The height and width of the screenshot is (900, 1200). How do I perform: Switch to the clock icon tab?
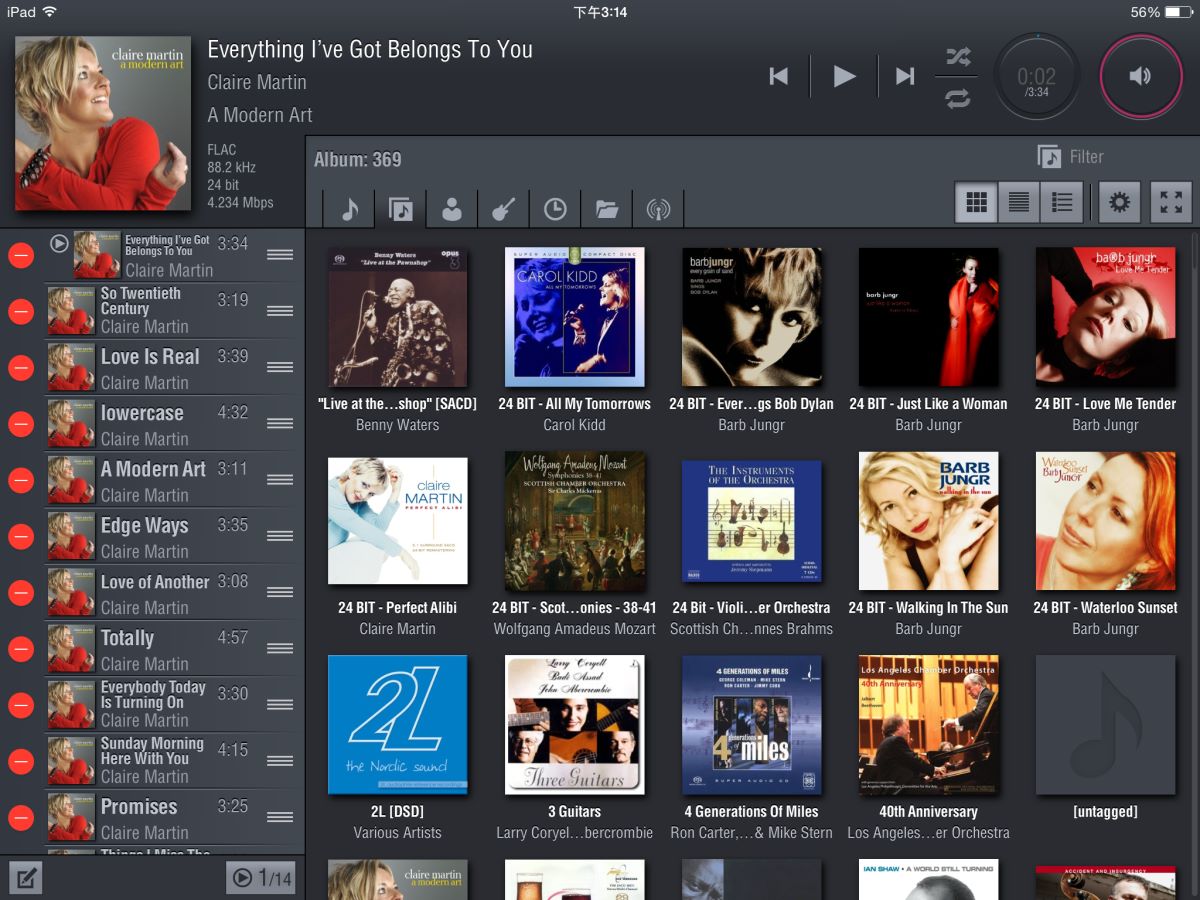pyautogui.click(x=555, y=208)
